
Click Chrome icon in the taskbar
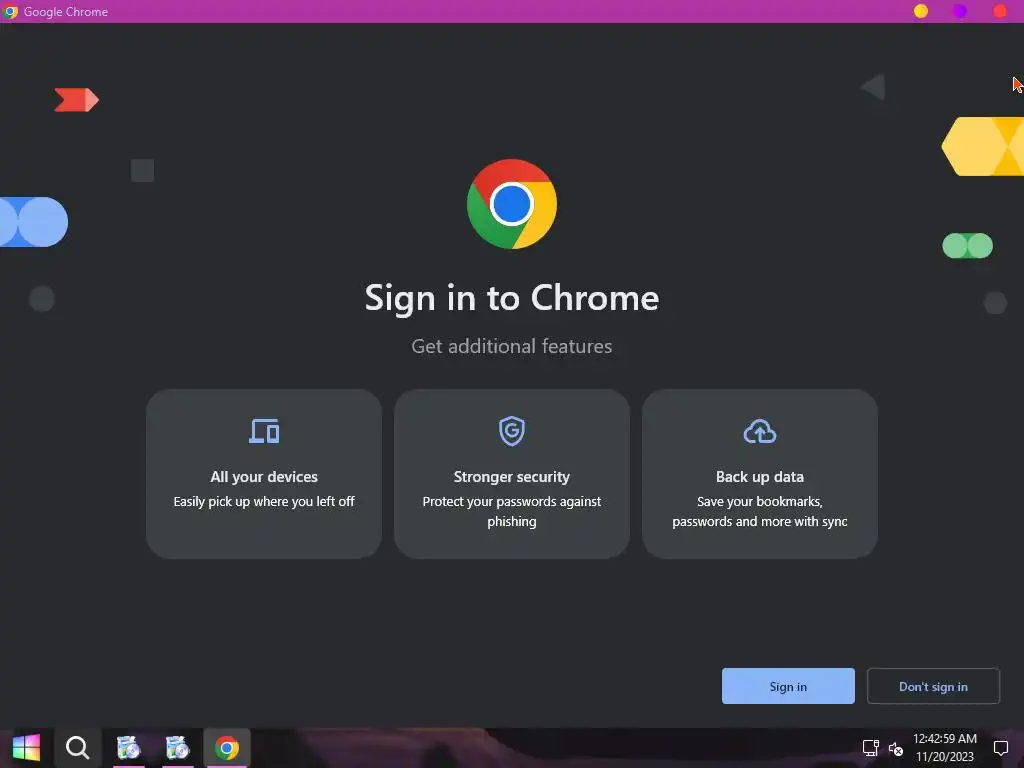pos(227,748)
